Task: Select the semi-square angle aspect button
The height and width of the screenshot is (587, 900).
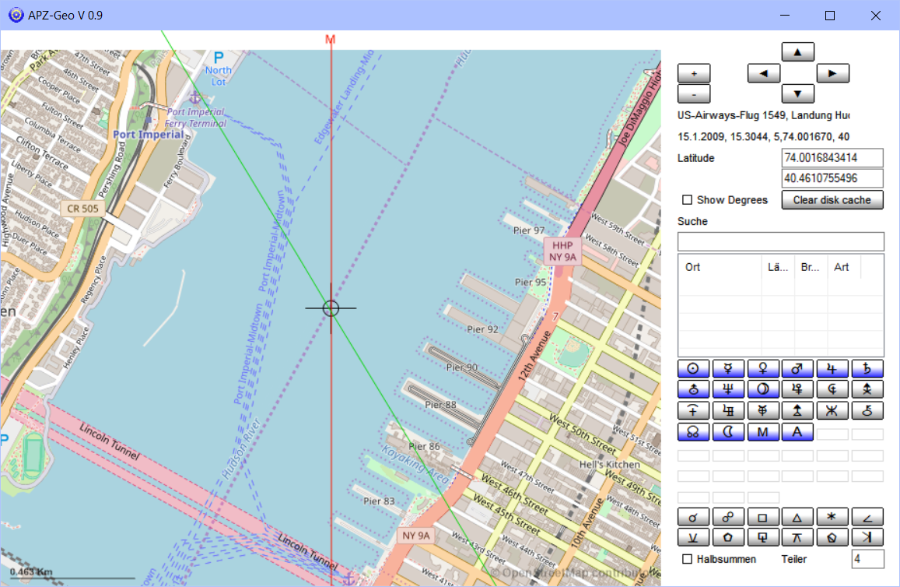Action: pos(867,517)
